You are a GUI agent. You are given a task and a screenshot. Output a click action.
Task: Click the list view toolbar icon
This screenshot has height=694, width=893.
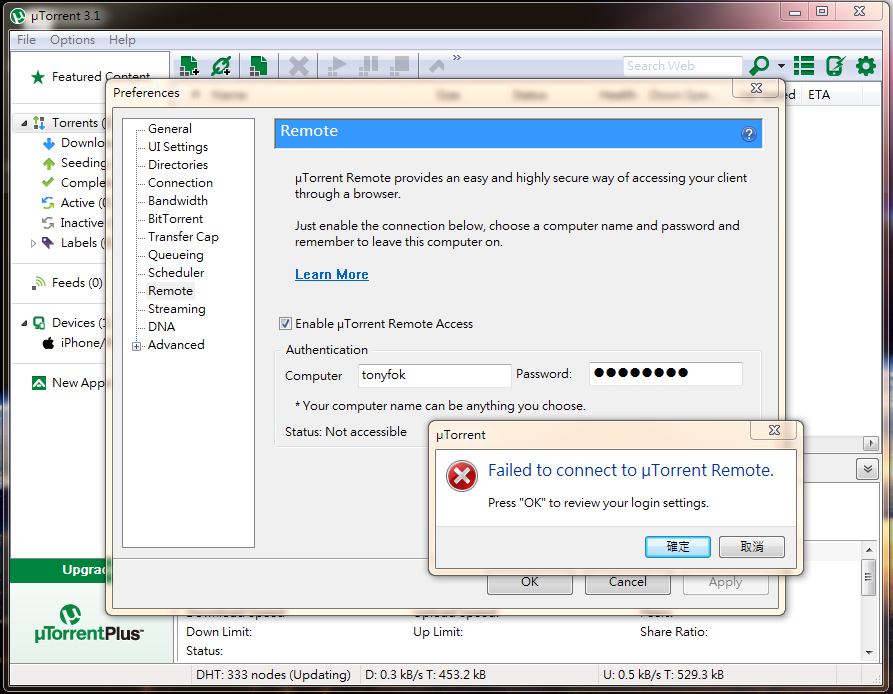(x=804, y=65)
